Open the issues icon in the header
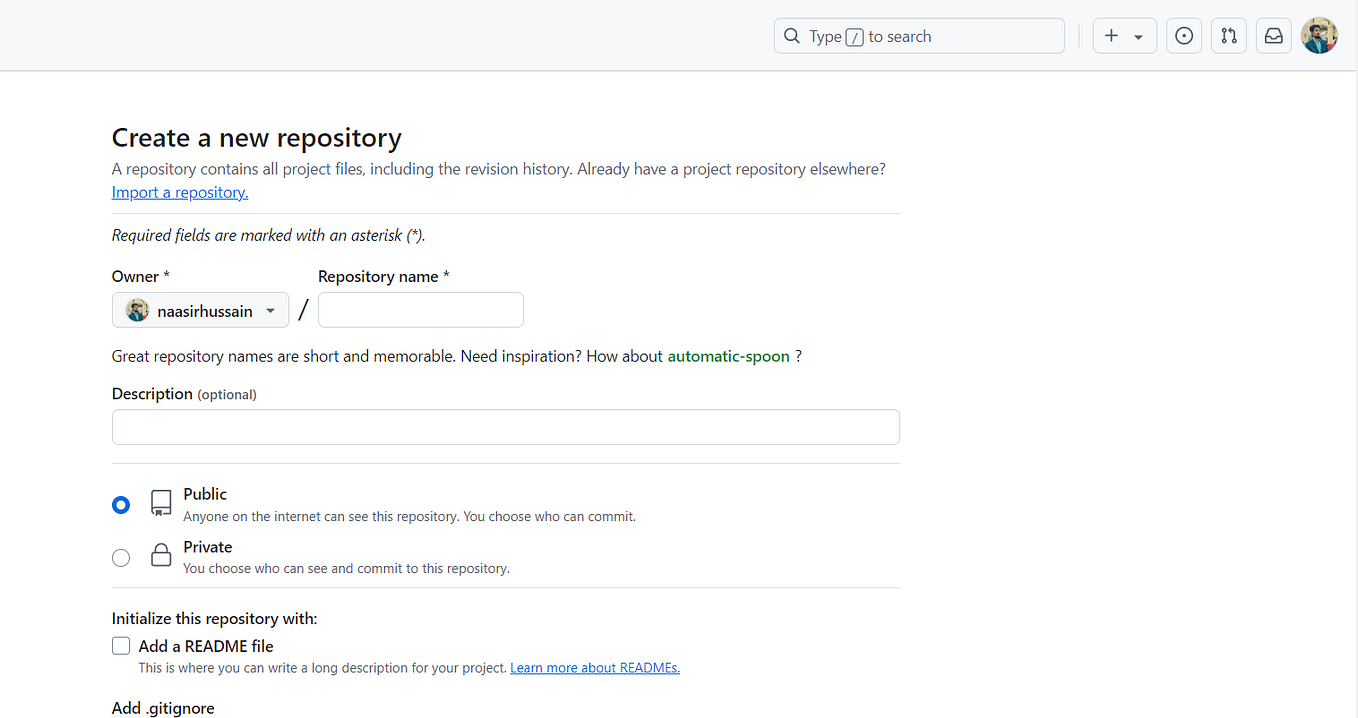 pos(1184,35)
